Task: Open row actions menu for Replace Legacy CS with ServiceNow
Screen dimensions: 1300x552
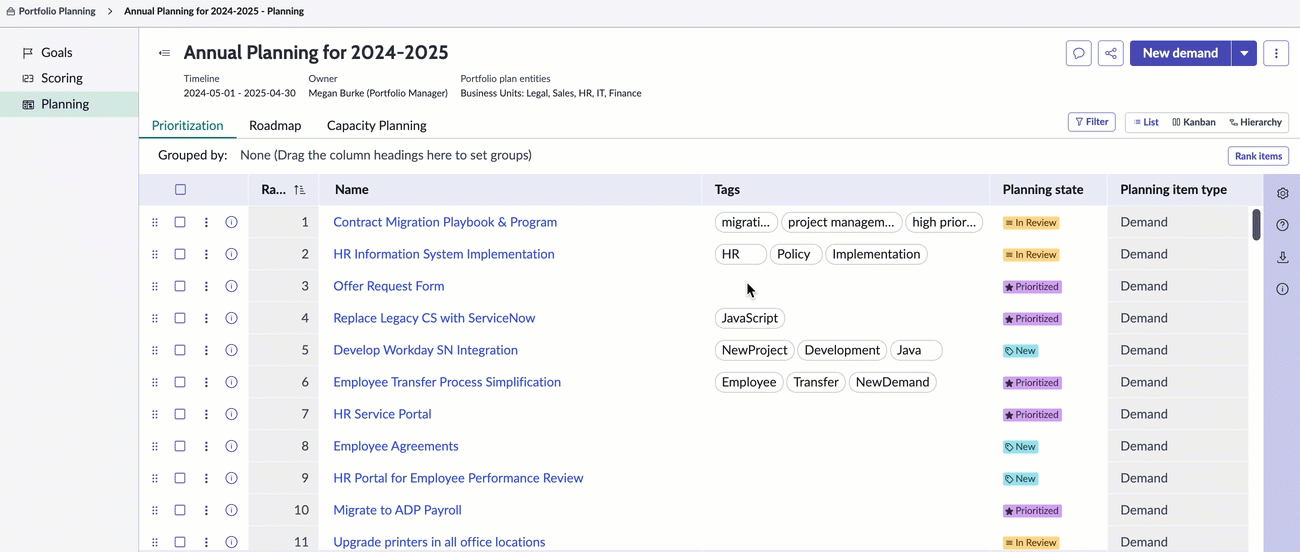Action: [x=206, y=318]
